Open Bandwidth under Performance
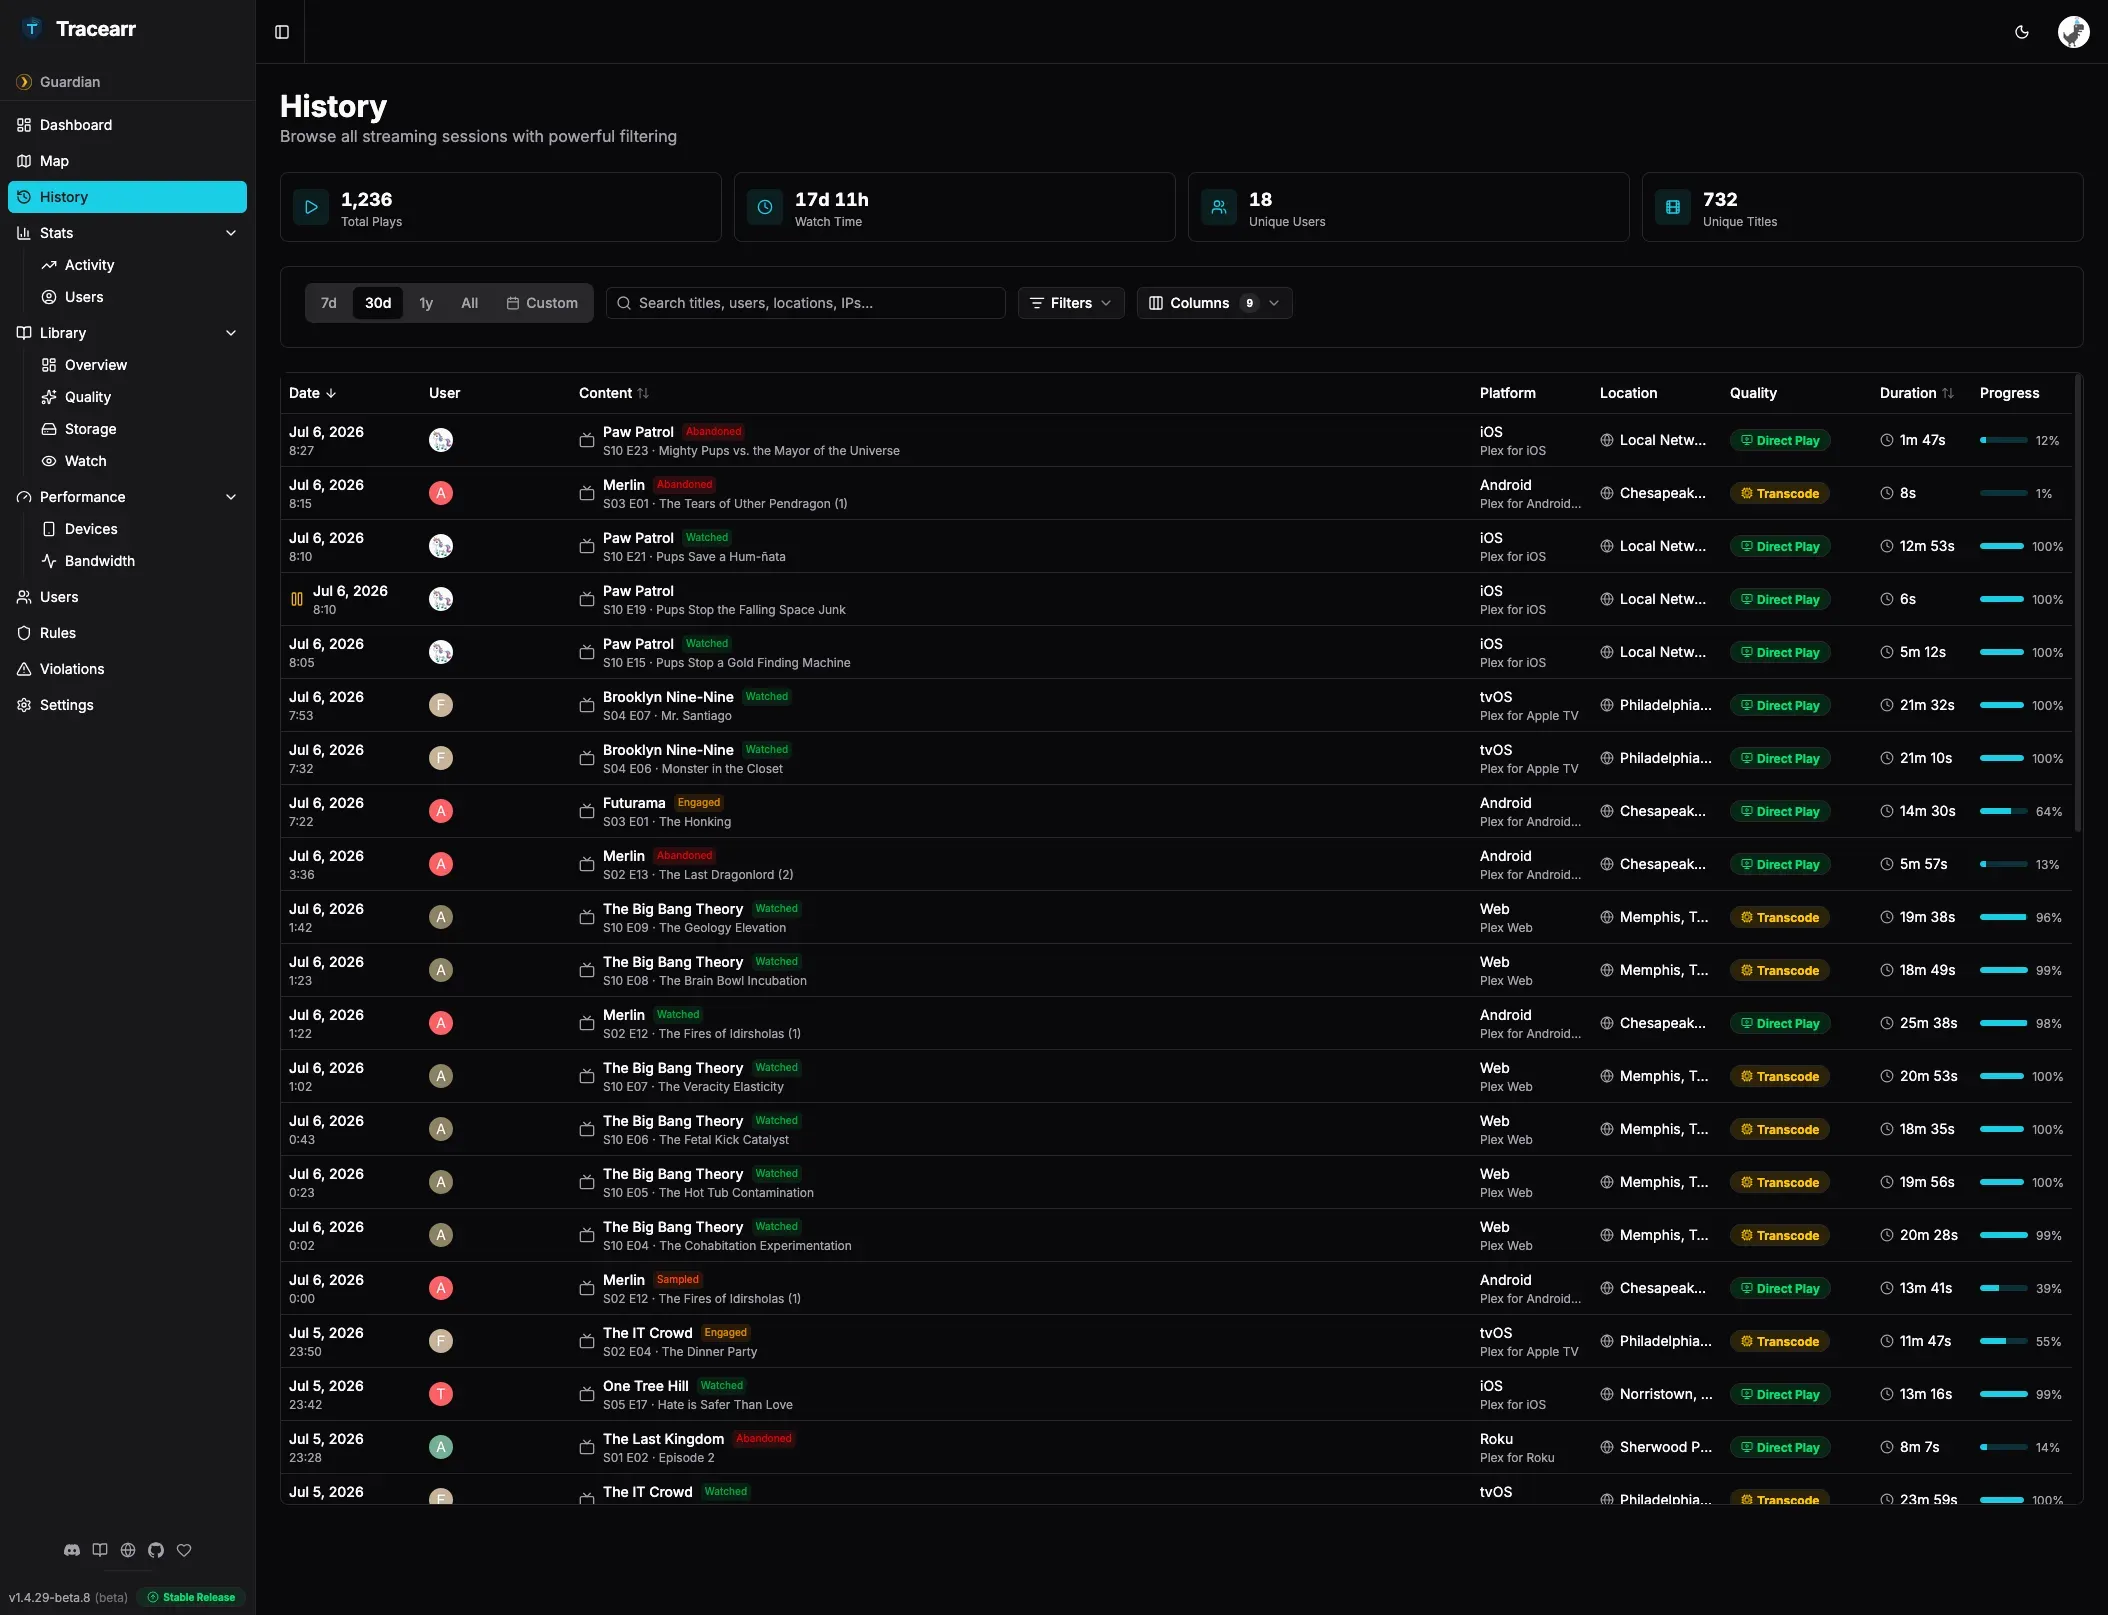 [x=140, y=561]
